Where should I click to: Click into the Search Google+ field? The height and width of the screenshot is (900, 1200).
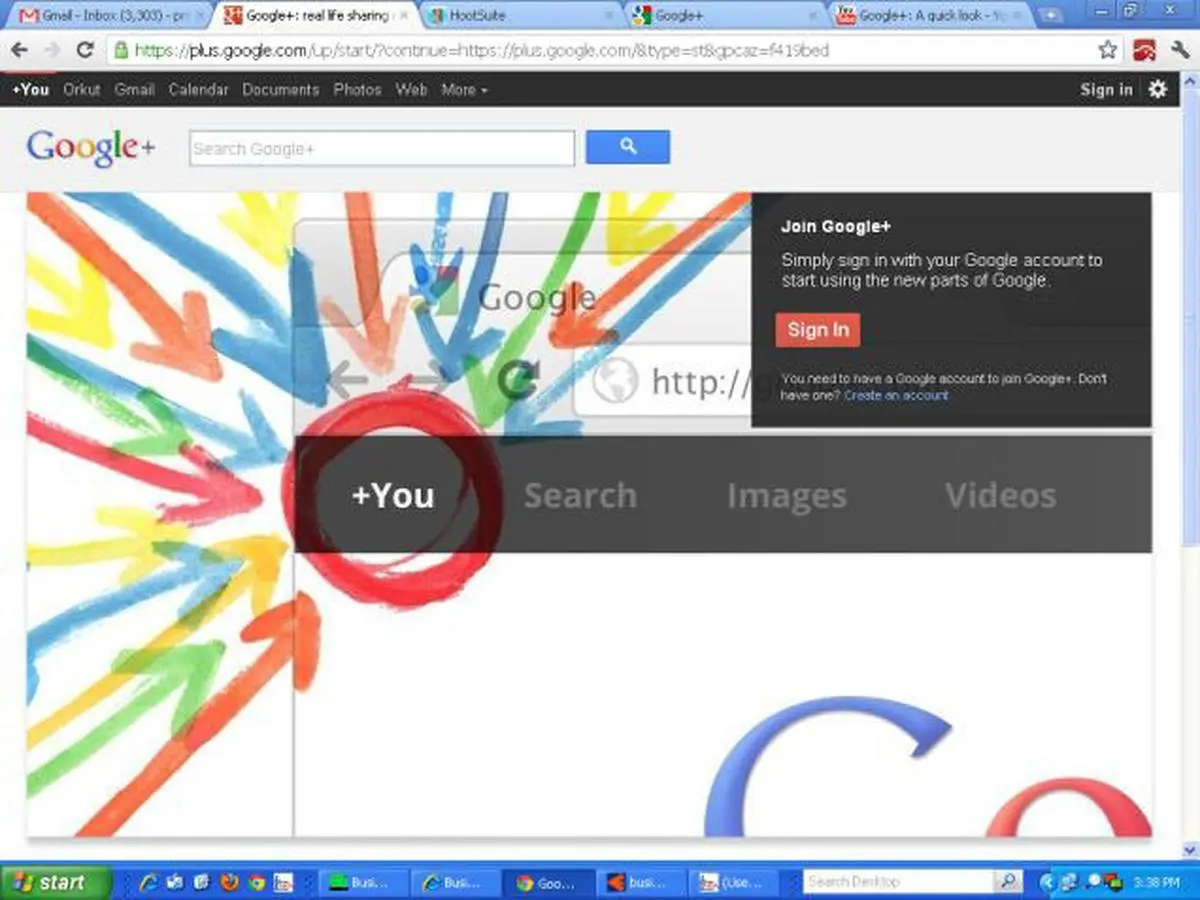(x=382, y=148)
